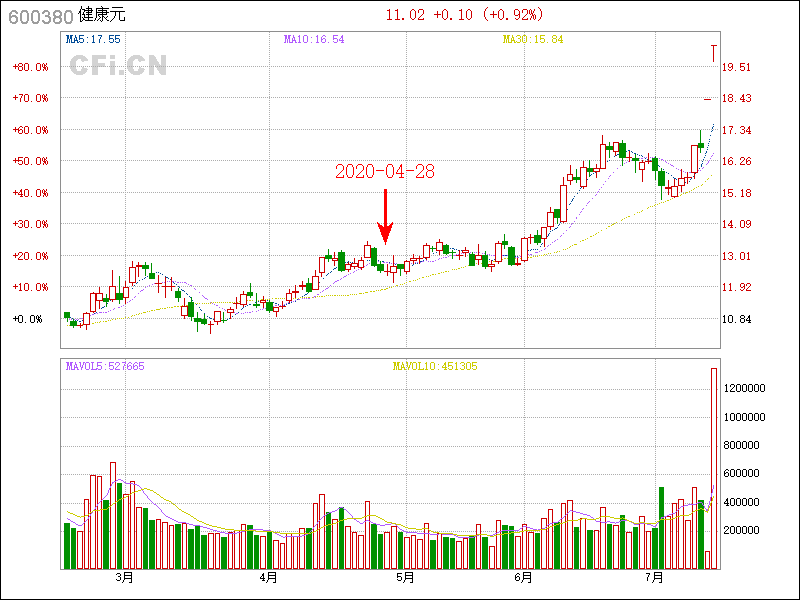
Task: Click the MA10:16.54 indicator label
Action: click(314, 40)
